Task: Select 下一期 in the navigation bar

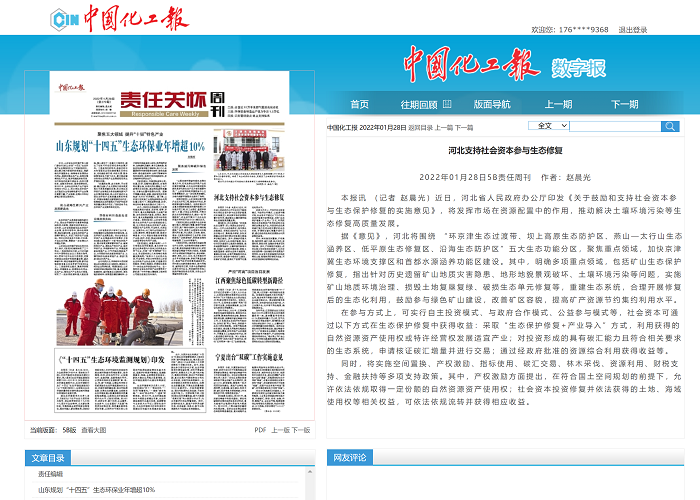Action: click(x=625, y=104)
